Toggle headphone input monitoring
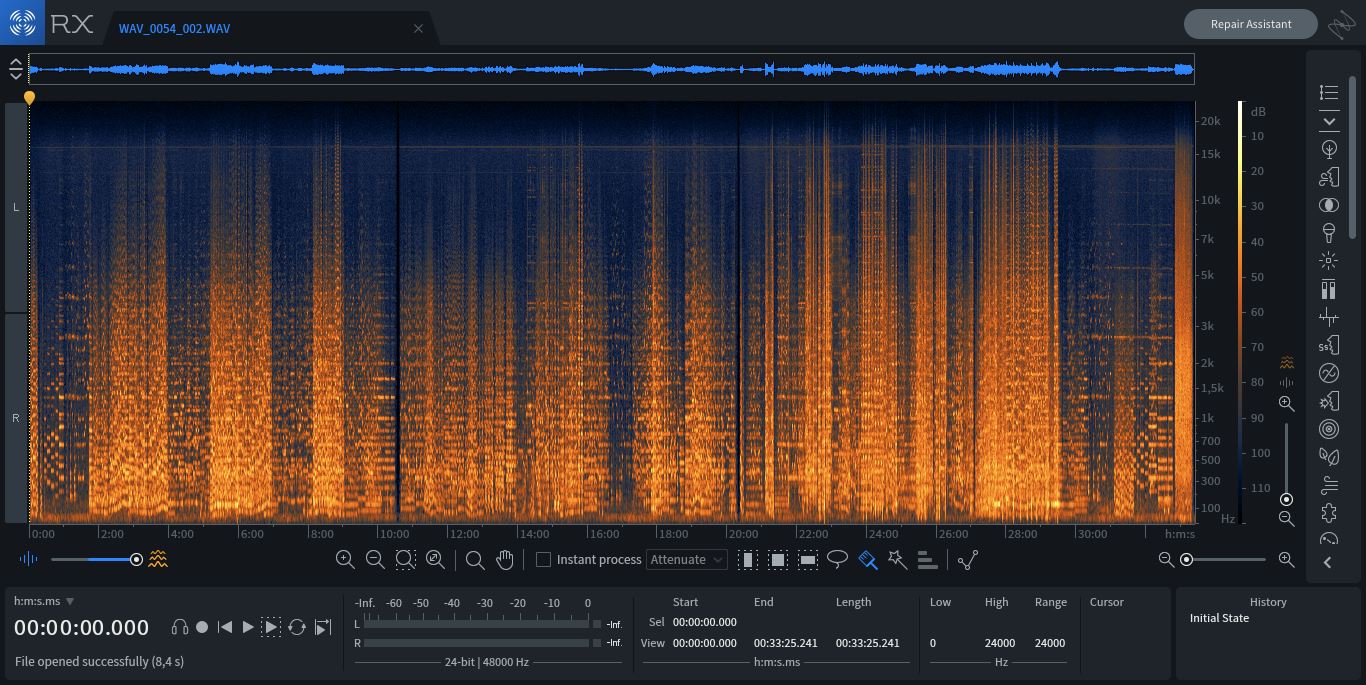 click(x=180, y=627)
